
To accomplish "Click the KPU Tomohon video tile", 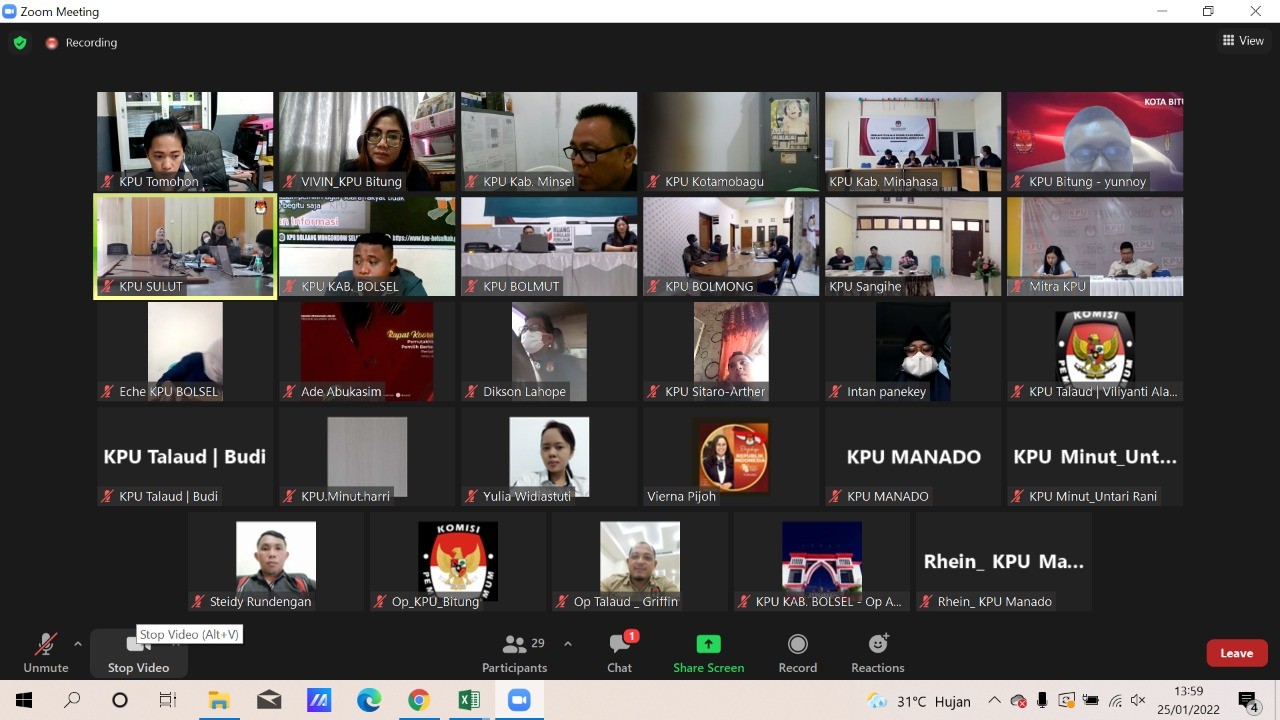I will coord(185,141).
